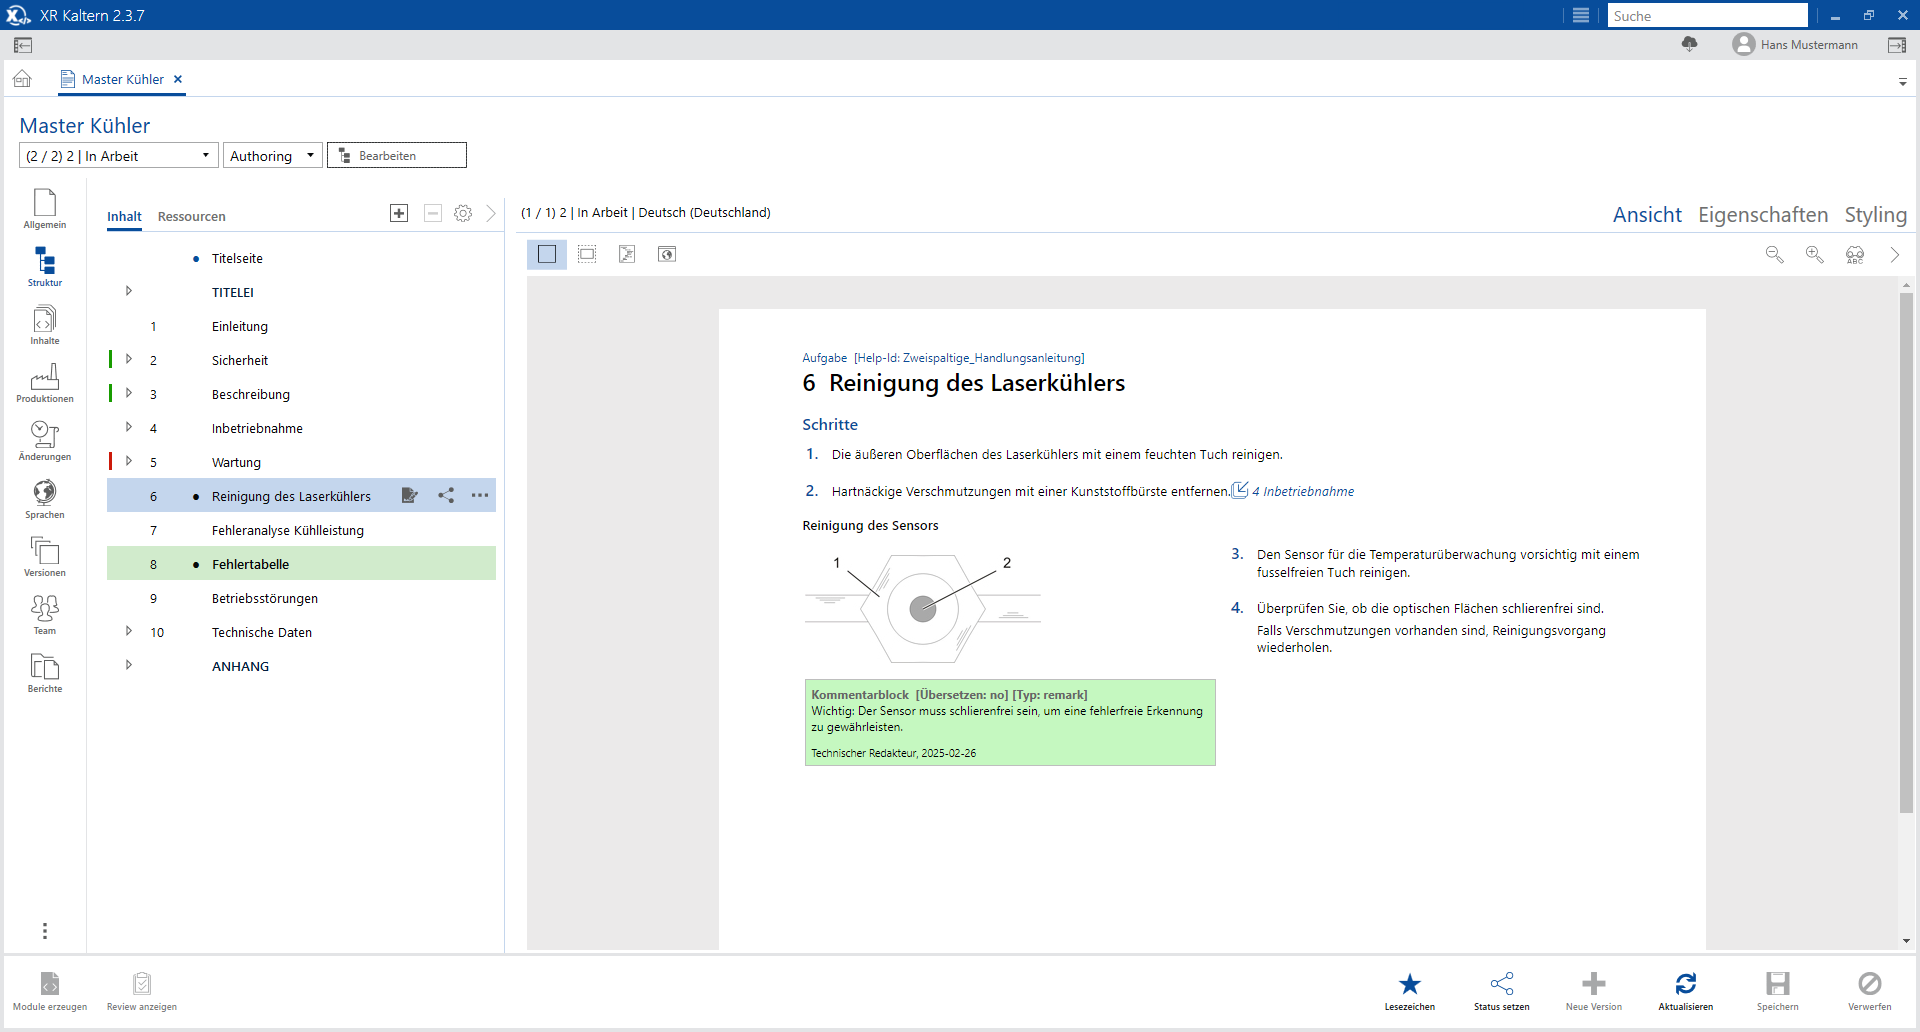Viewport: 1920px width, 1032px height.
Task: Toggle the single page view mode button
Action: coord(547,255)
